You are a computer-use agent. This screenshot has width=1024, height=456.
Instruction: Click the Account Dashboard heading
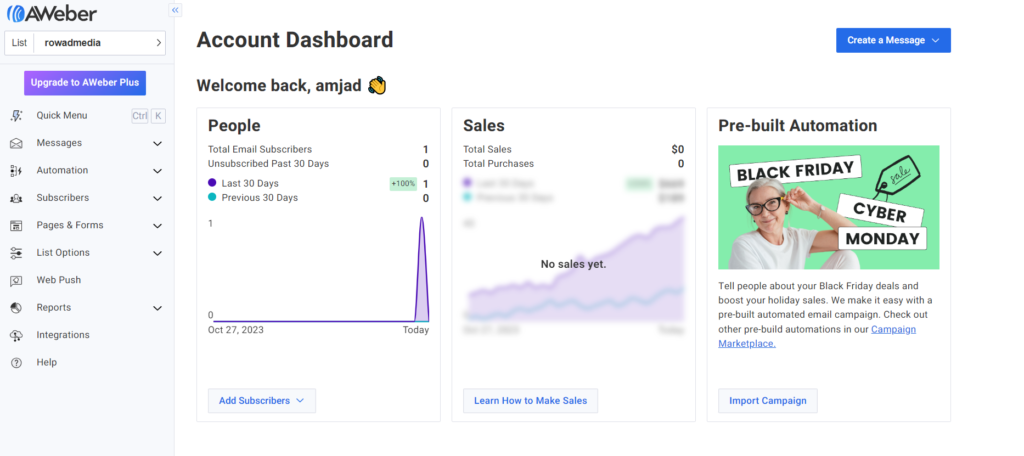(295, 40)
